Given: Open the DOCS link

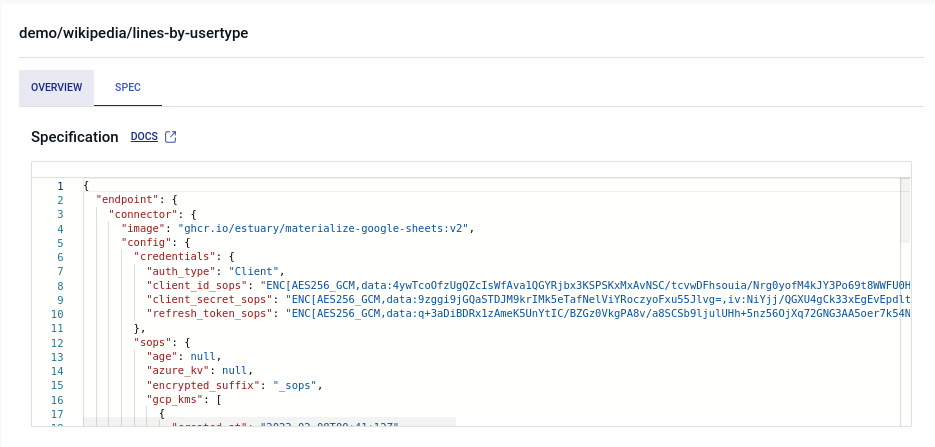Looking at the screenshot, I should coord(144,137).
